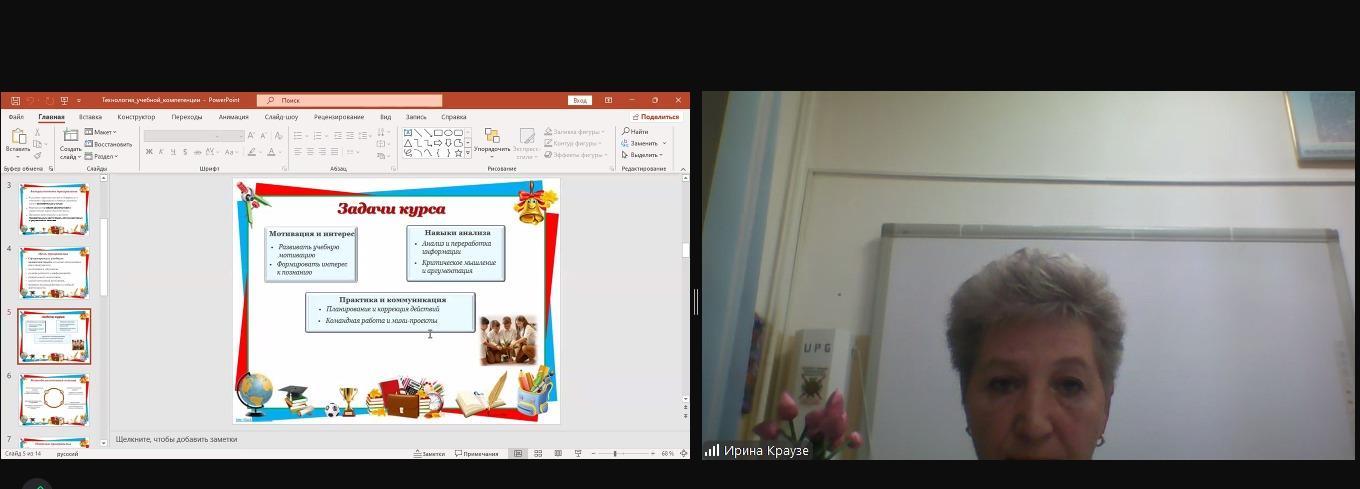Click the Sign in (Вход) button
Screen dimensions: 1360x489
580,100
